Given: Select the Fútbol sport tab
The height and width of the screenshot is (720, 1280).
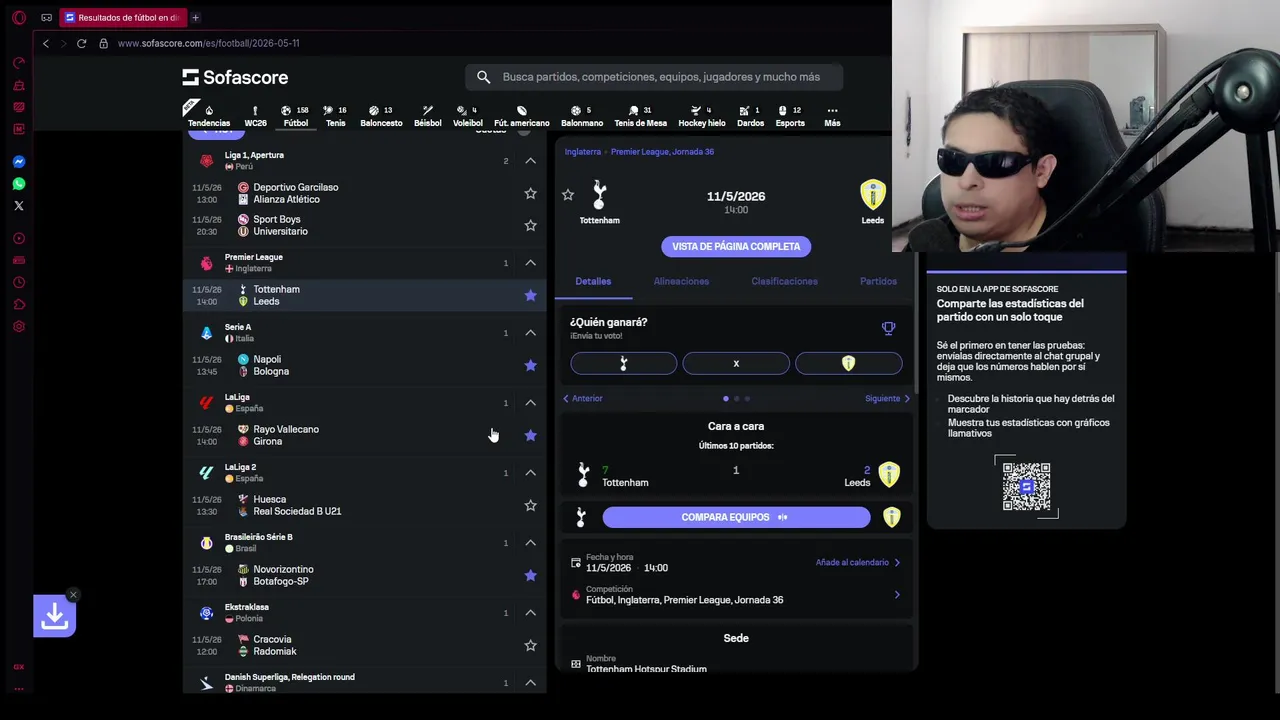Looking at the screenshot, I should (296, 116).
